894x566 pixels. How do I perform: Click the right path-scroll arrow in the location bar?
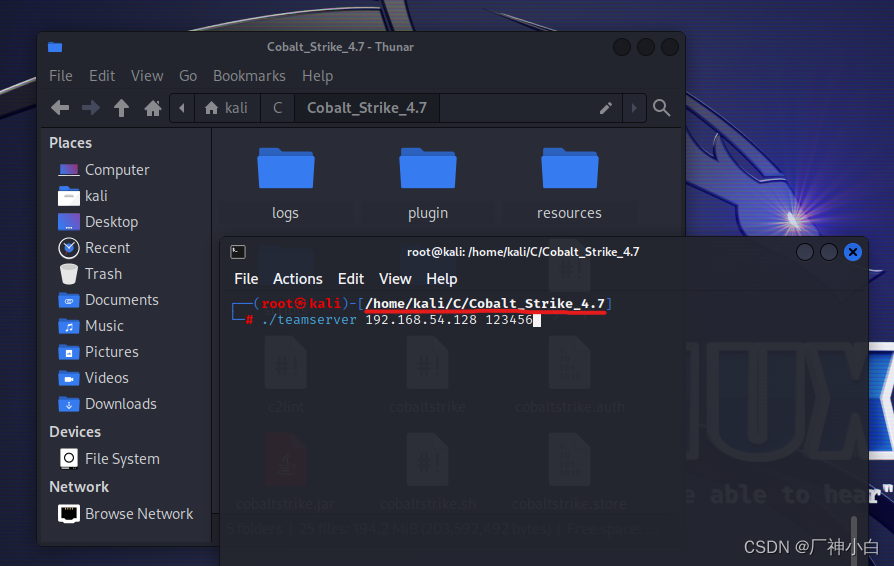[634, 108]
